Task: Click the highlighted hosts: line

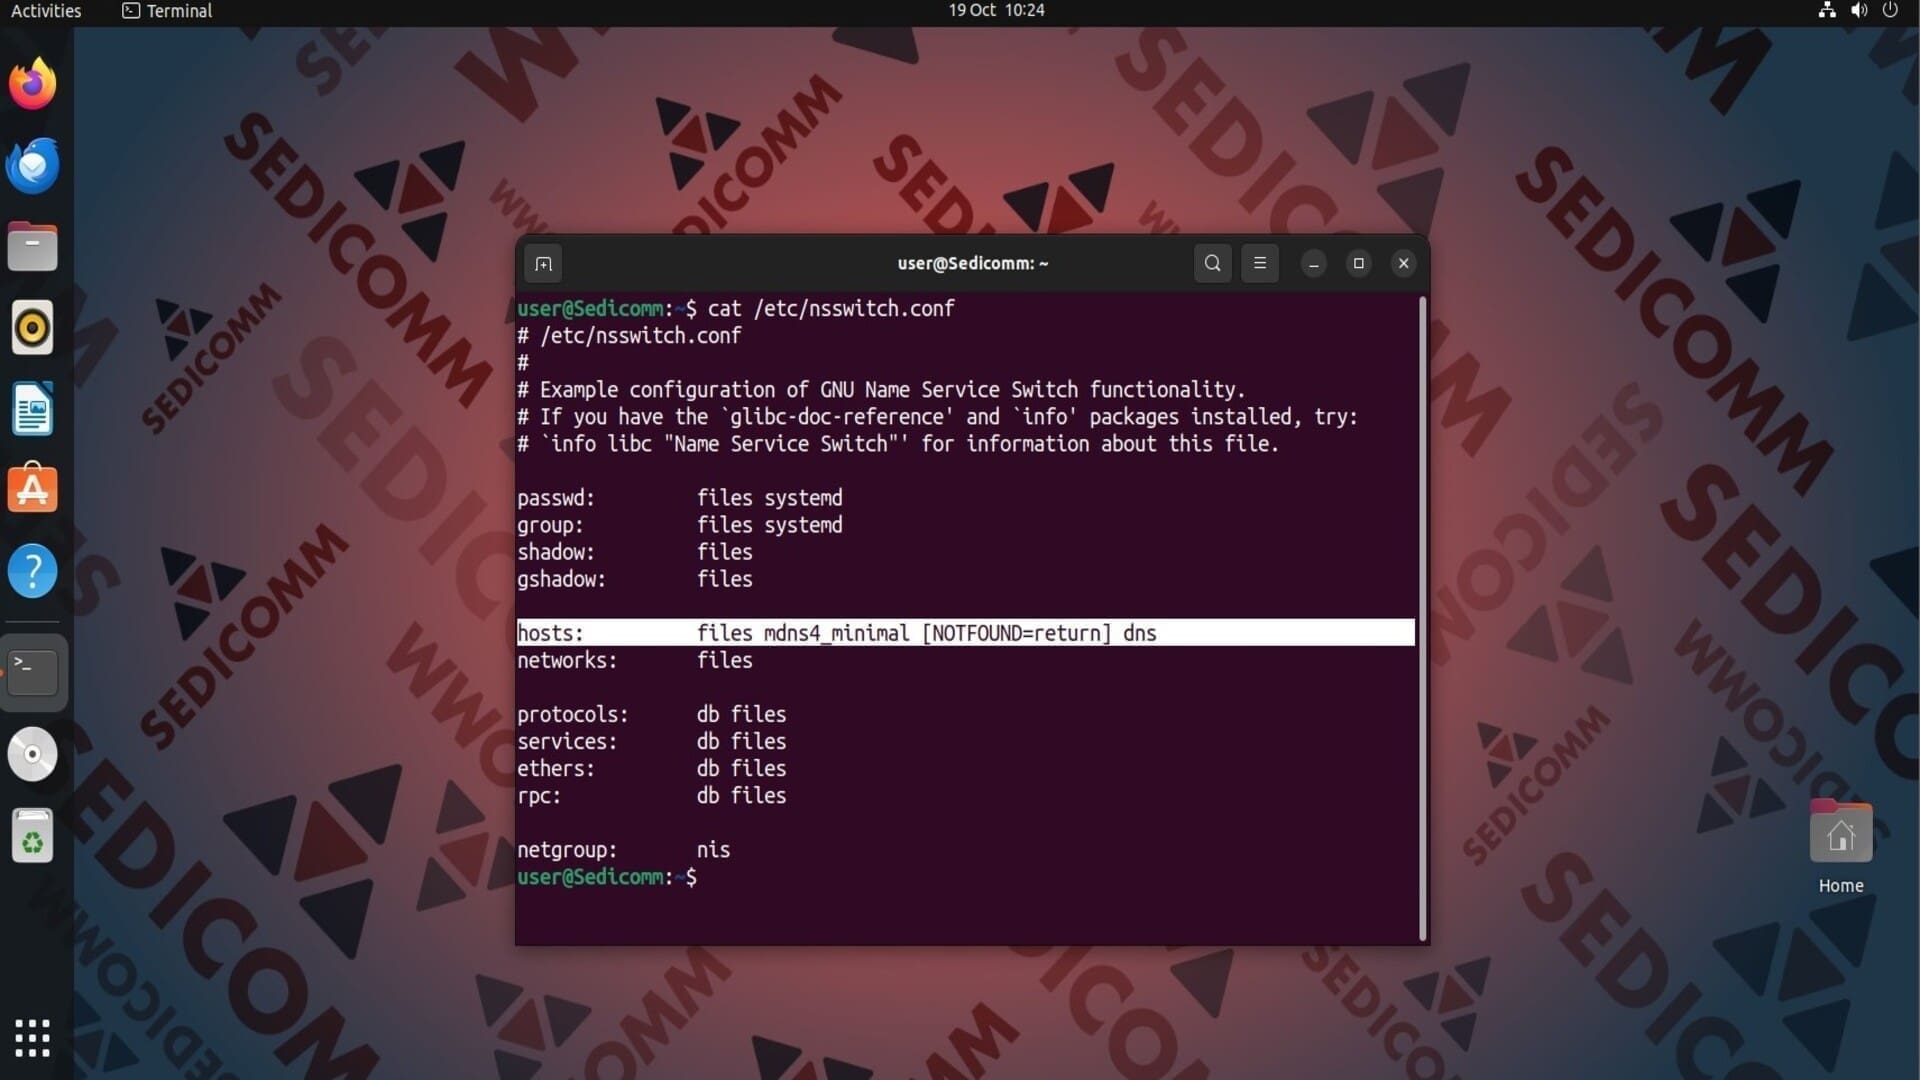Action: pos(966,633)
